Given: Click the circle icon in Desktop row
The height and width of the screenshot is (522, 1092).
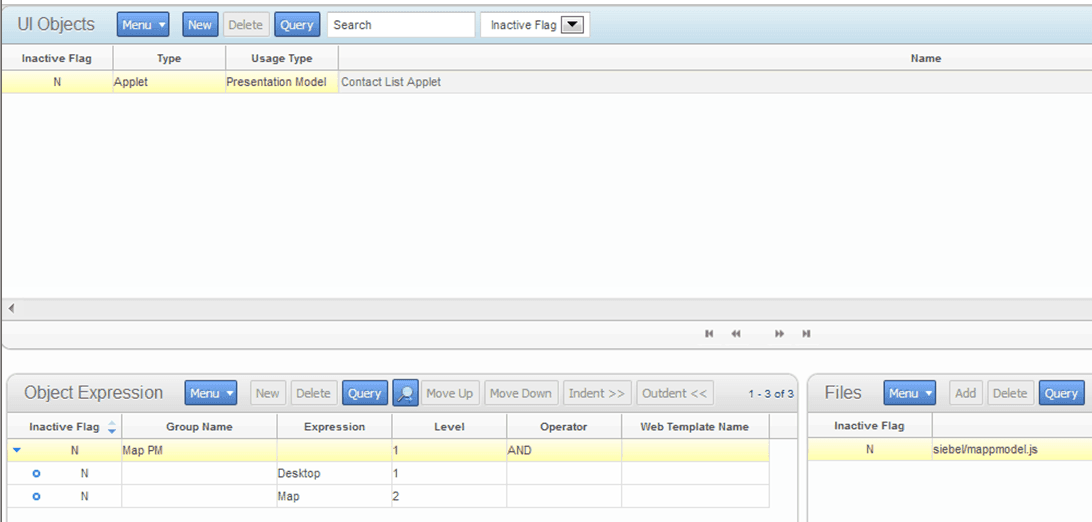Looking at the screenshot, I should click(x=36, y=473).
